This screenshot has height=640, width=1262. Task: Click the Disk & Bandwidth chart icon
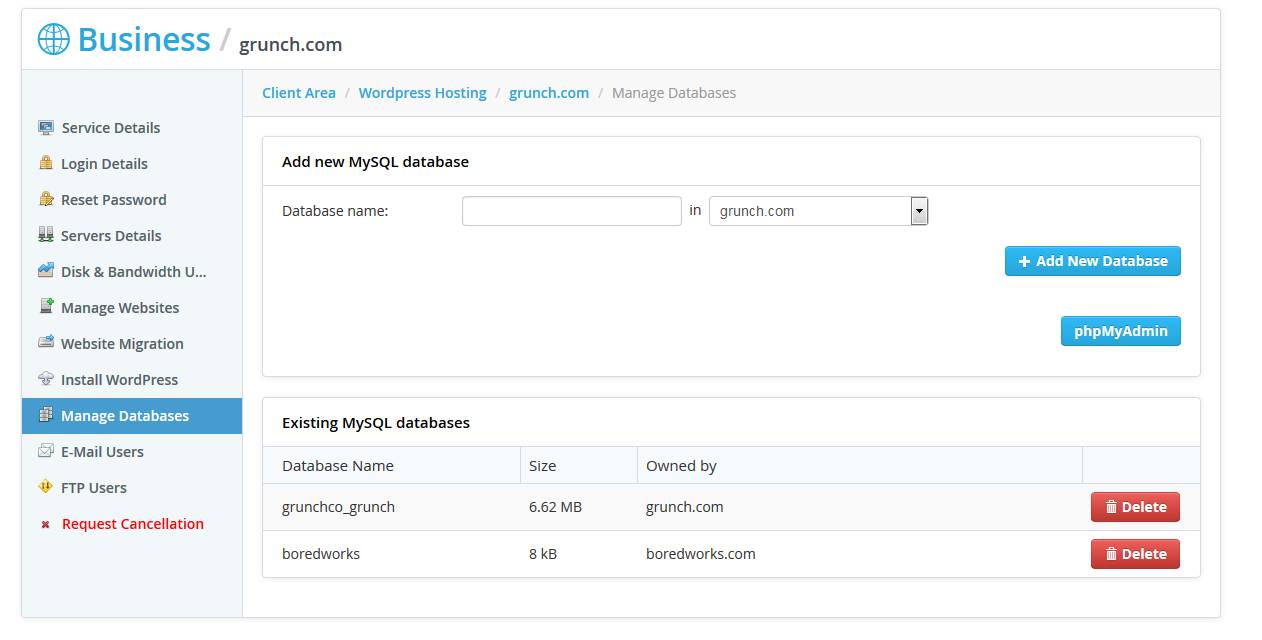click(46, 271)
